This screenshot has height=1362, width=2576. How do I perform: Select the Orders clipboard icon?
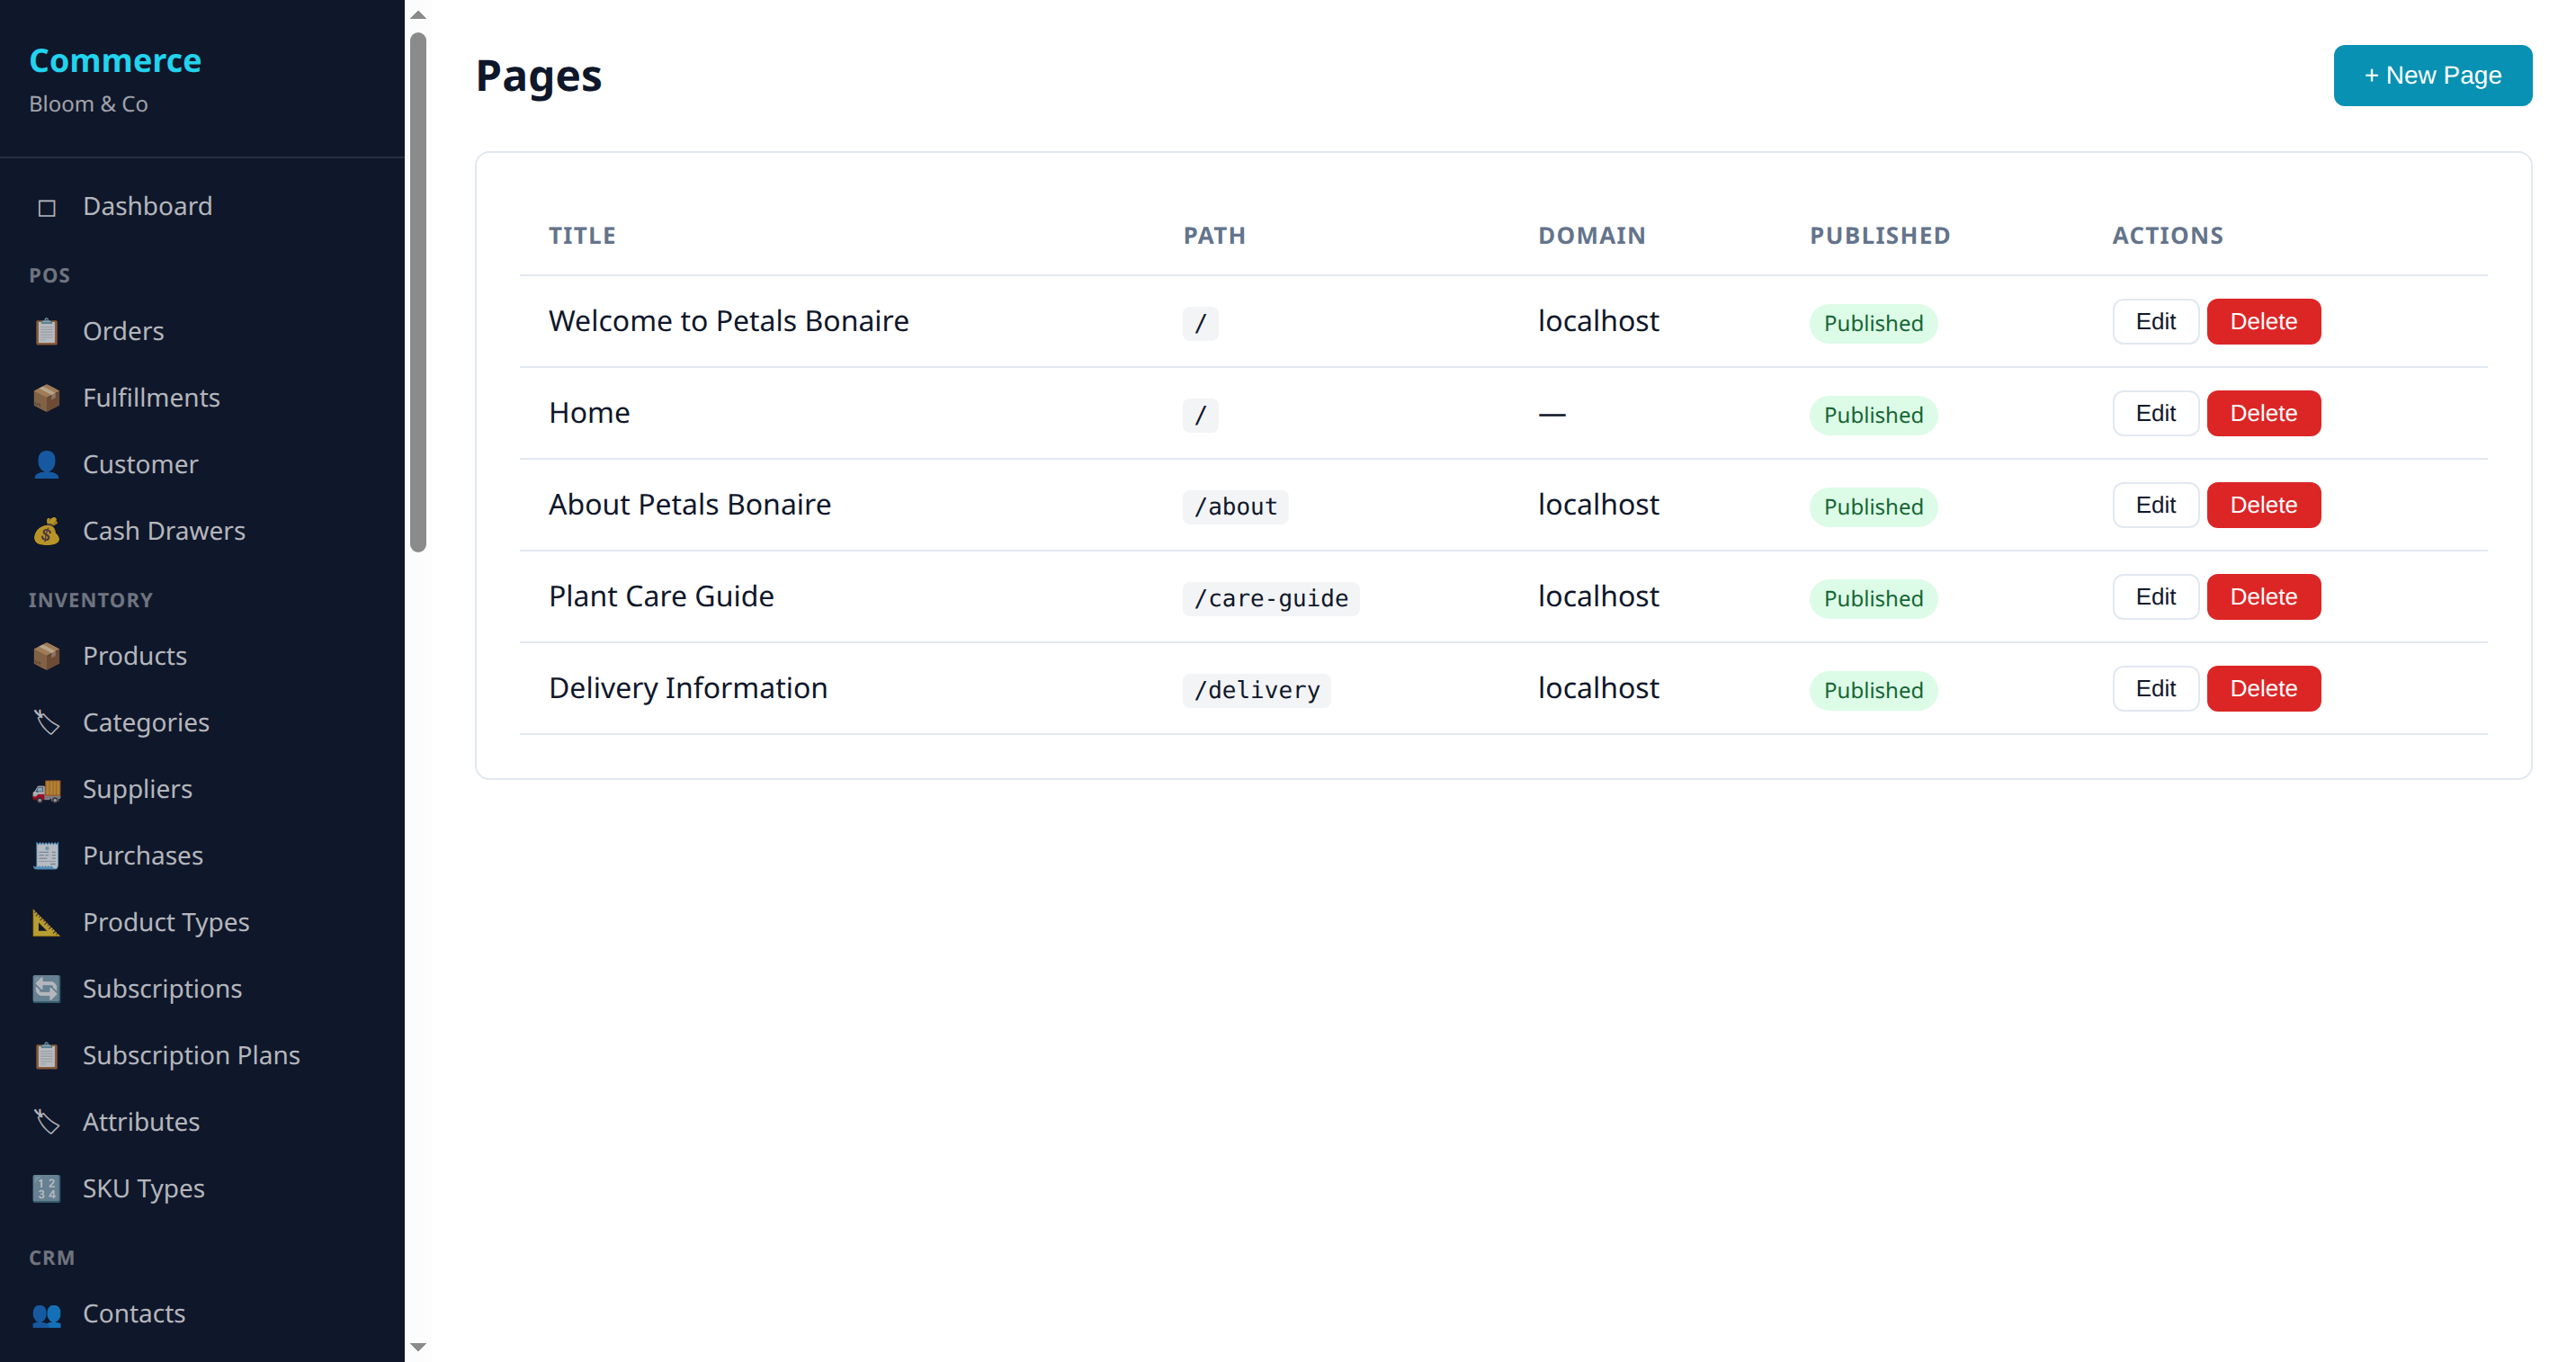pos(46,331)
